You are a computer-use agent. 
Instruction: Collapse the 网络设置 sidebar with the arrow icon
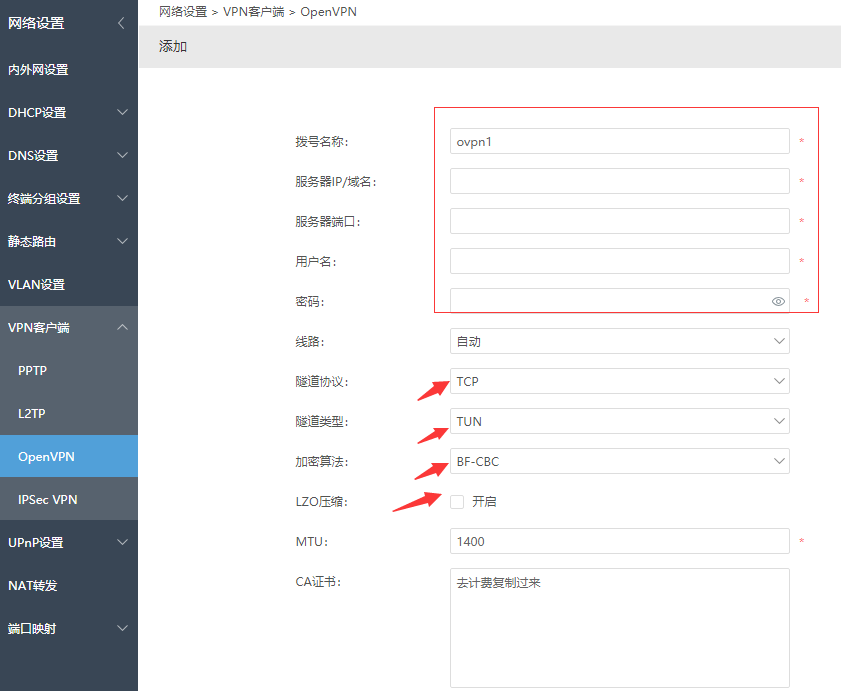(x=121, y=23)
